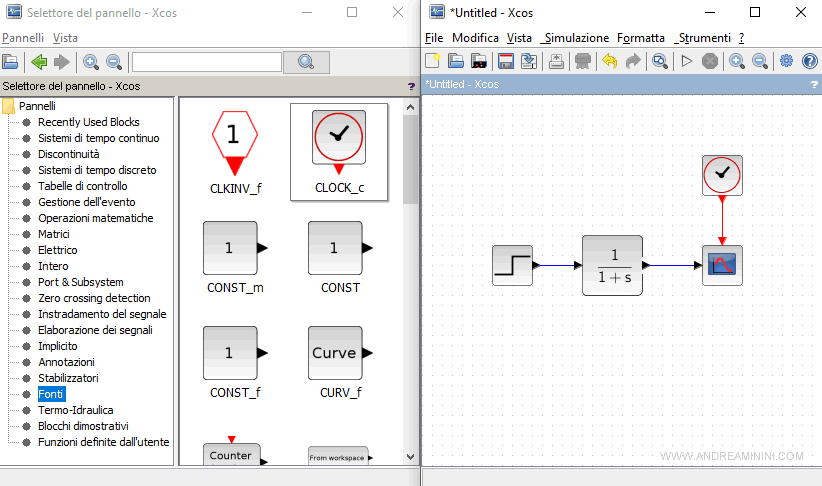Open Xcos demos gear icon
Screen dimensions: 822x486
coord(786,61)
